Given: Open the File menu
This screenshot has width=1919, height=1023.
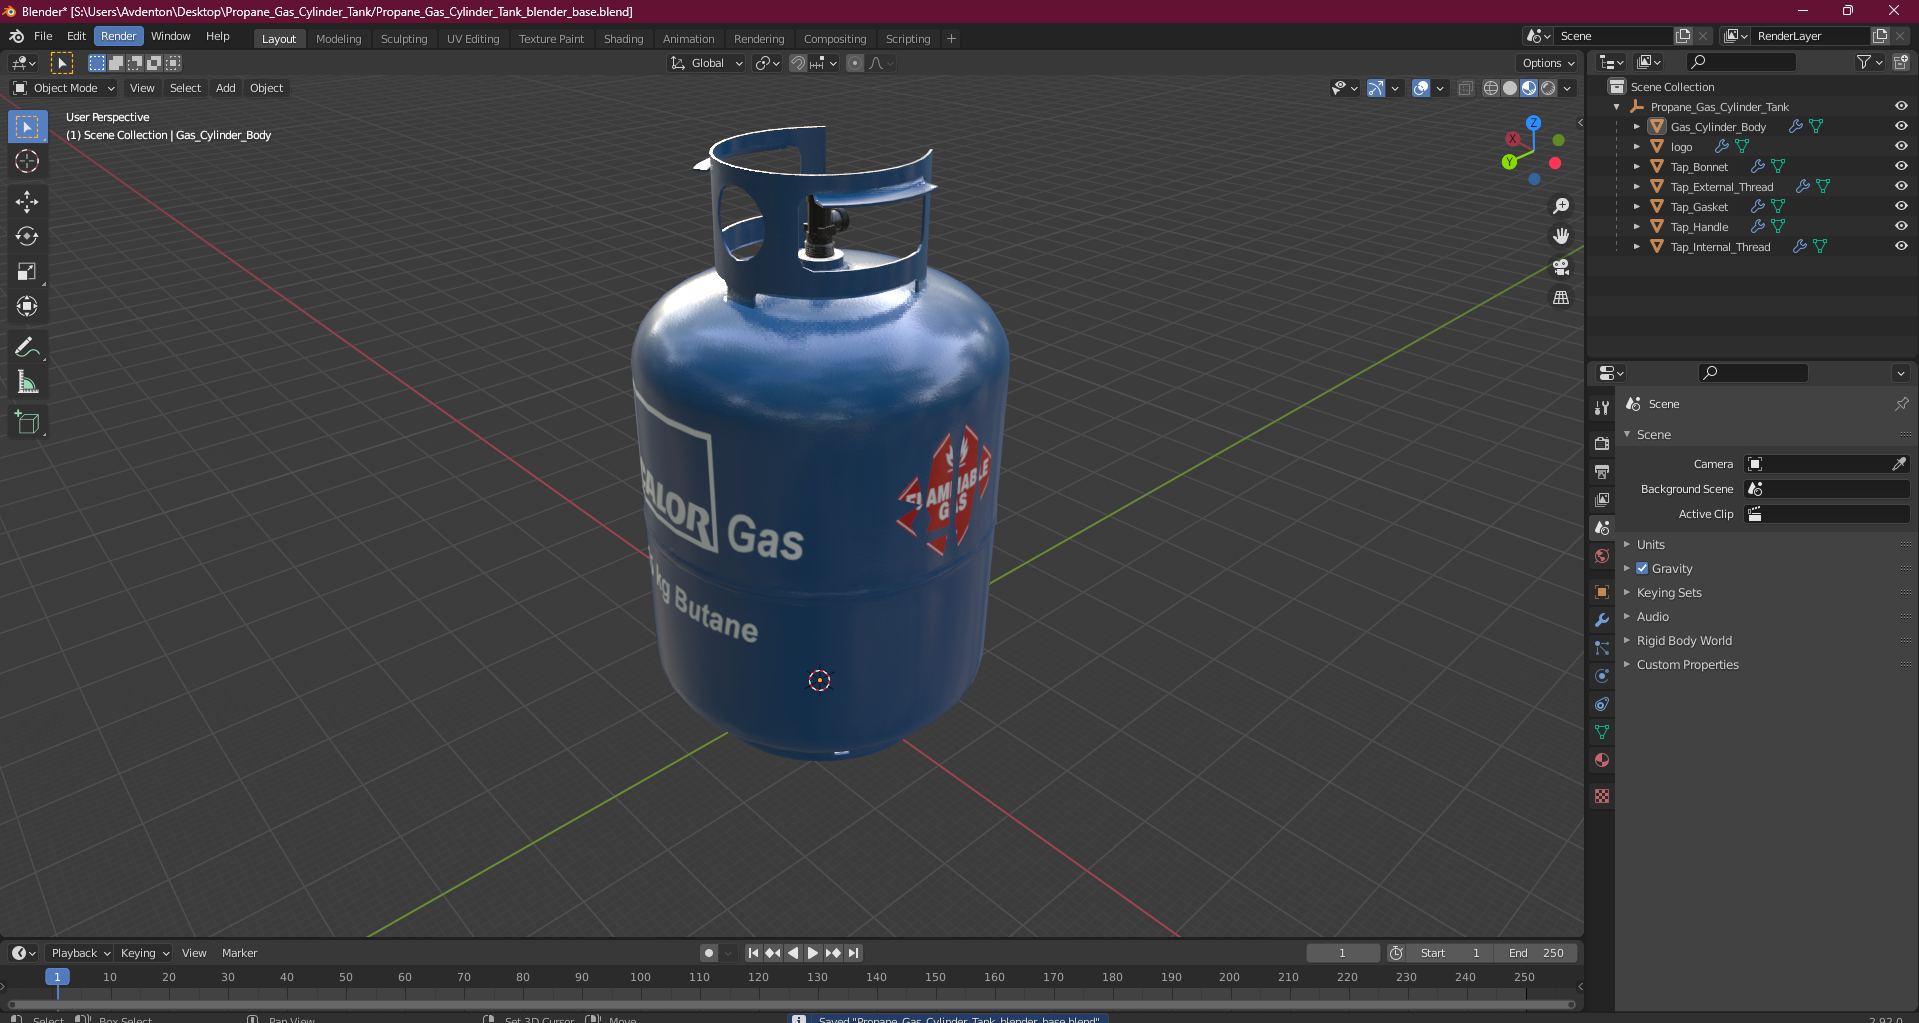Looking at the screenshot, I should coord(43,36).
